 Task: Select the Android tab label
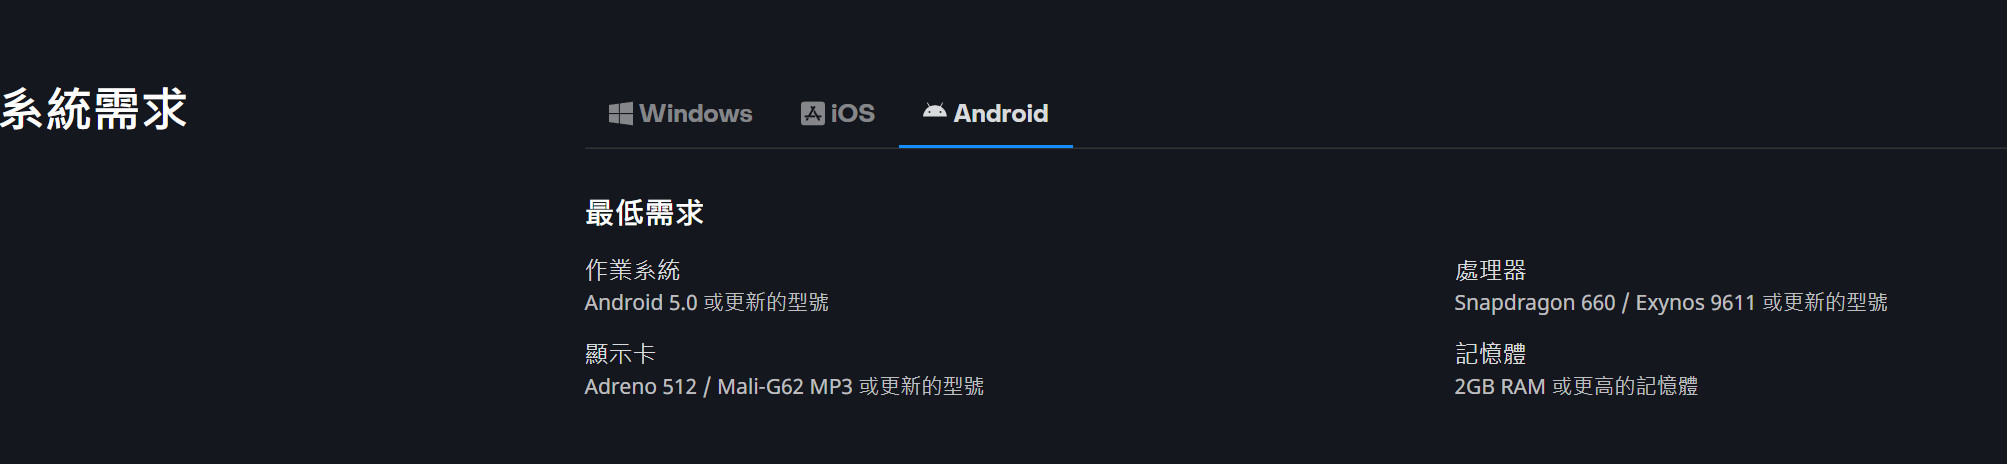coord(1001,114)
